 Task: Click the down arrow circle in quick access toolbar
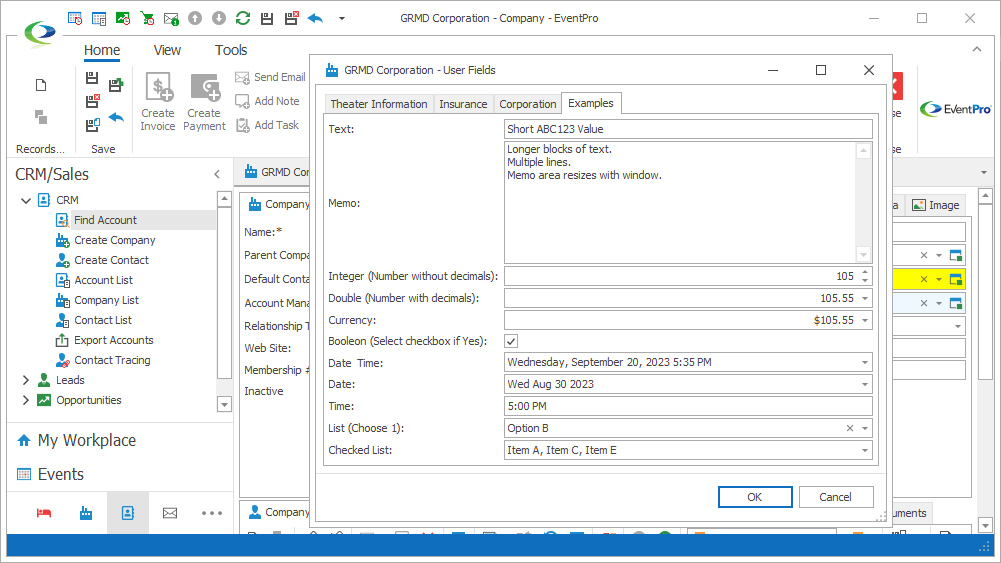(x=219, y=19)
